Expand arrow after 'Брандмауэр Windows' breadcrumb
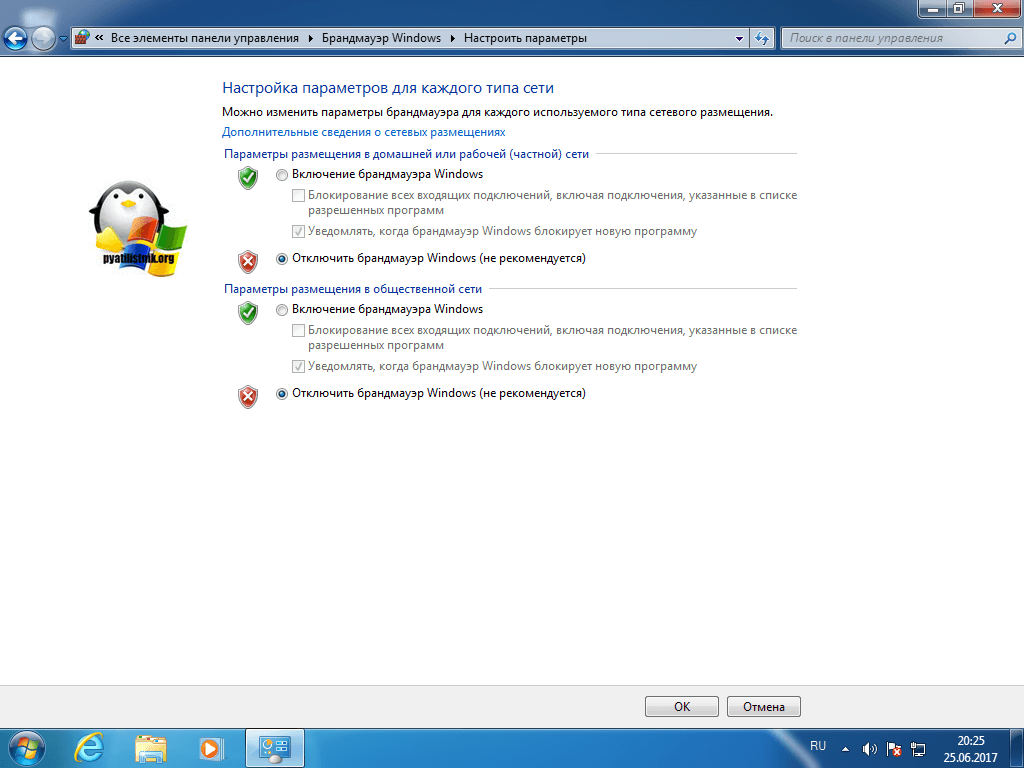This screenshot has width=1024, height=768. coord(453,38)
